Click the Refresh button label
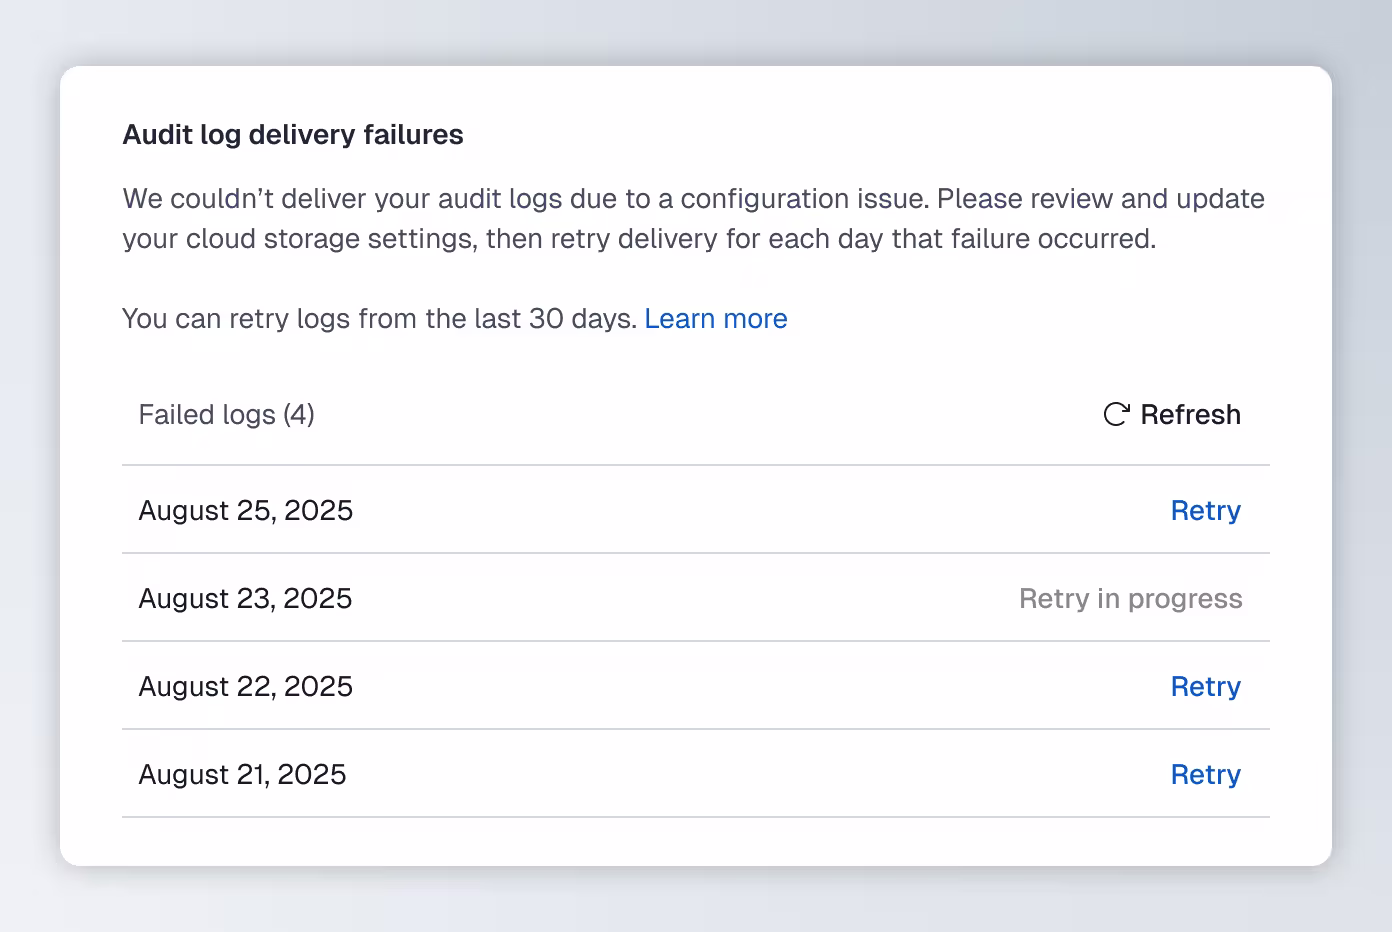Screen dimensions: 1392x932 1190,414
